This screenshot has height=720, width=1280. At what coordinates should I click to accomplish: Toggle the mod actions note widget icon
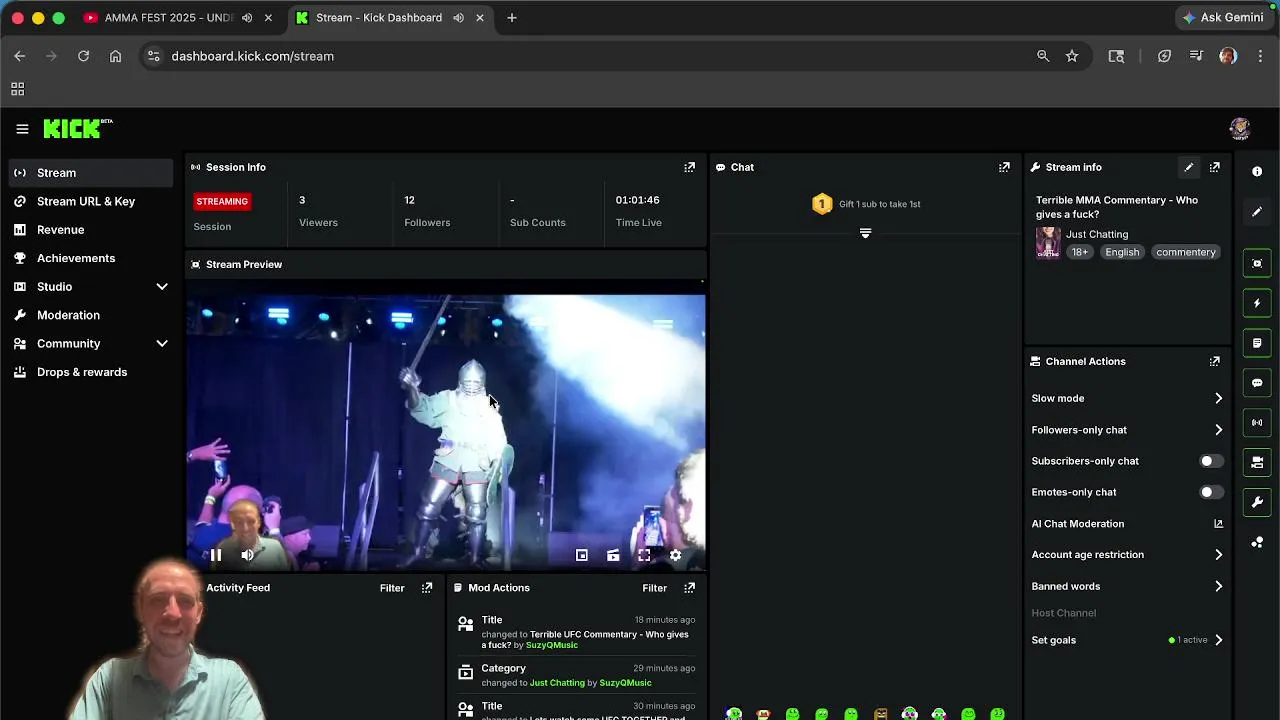tap(1257, 343)
